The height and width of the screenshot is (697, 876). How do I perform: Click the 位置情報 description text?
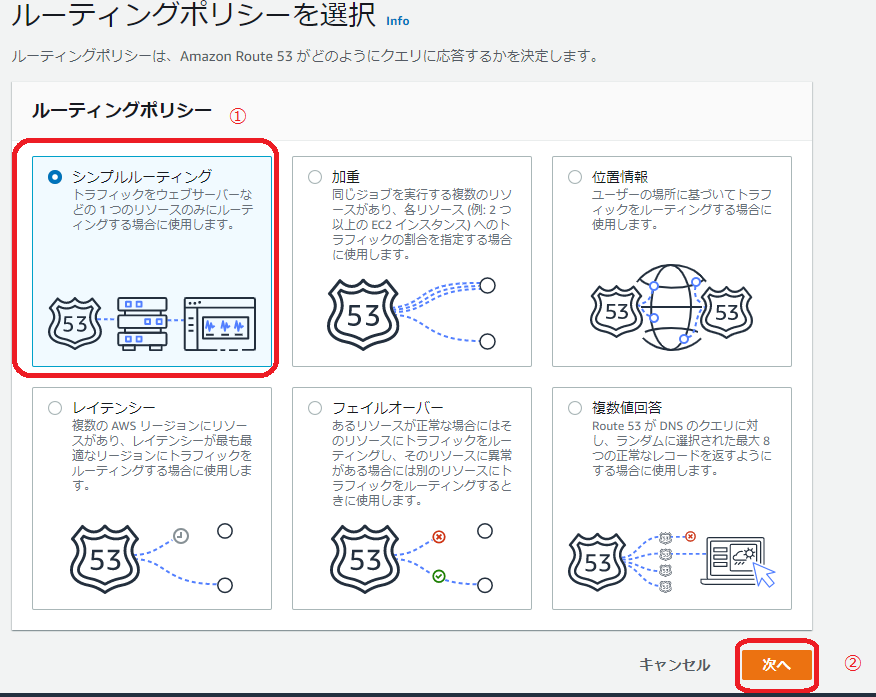tap(682, 209)
